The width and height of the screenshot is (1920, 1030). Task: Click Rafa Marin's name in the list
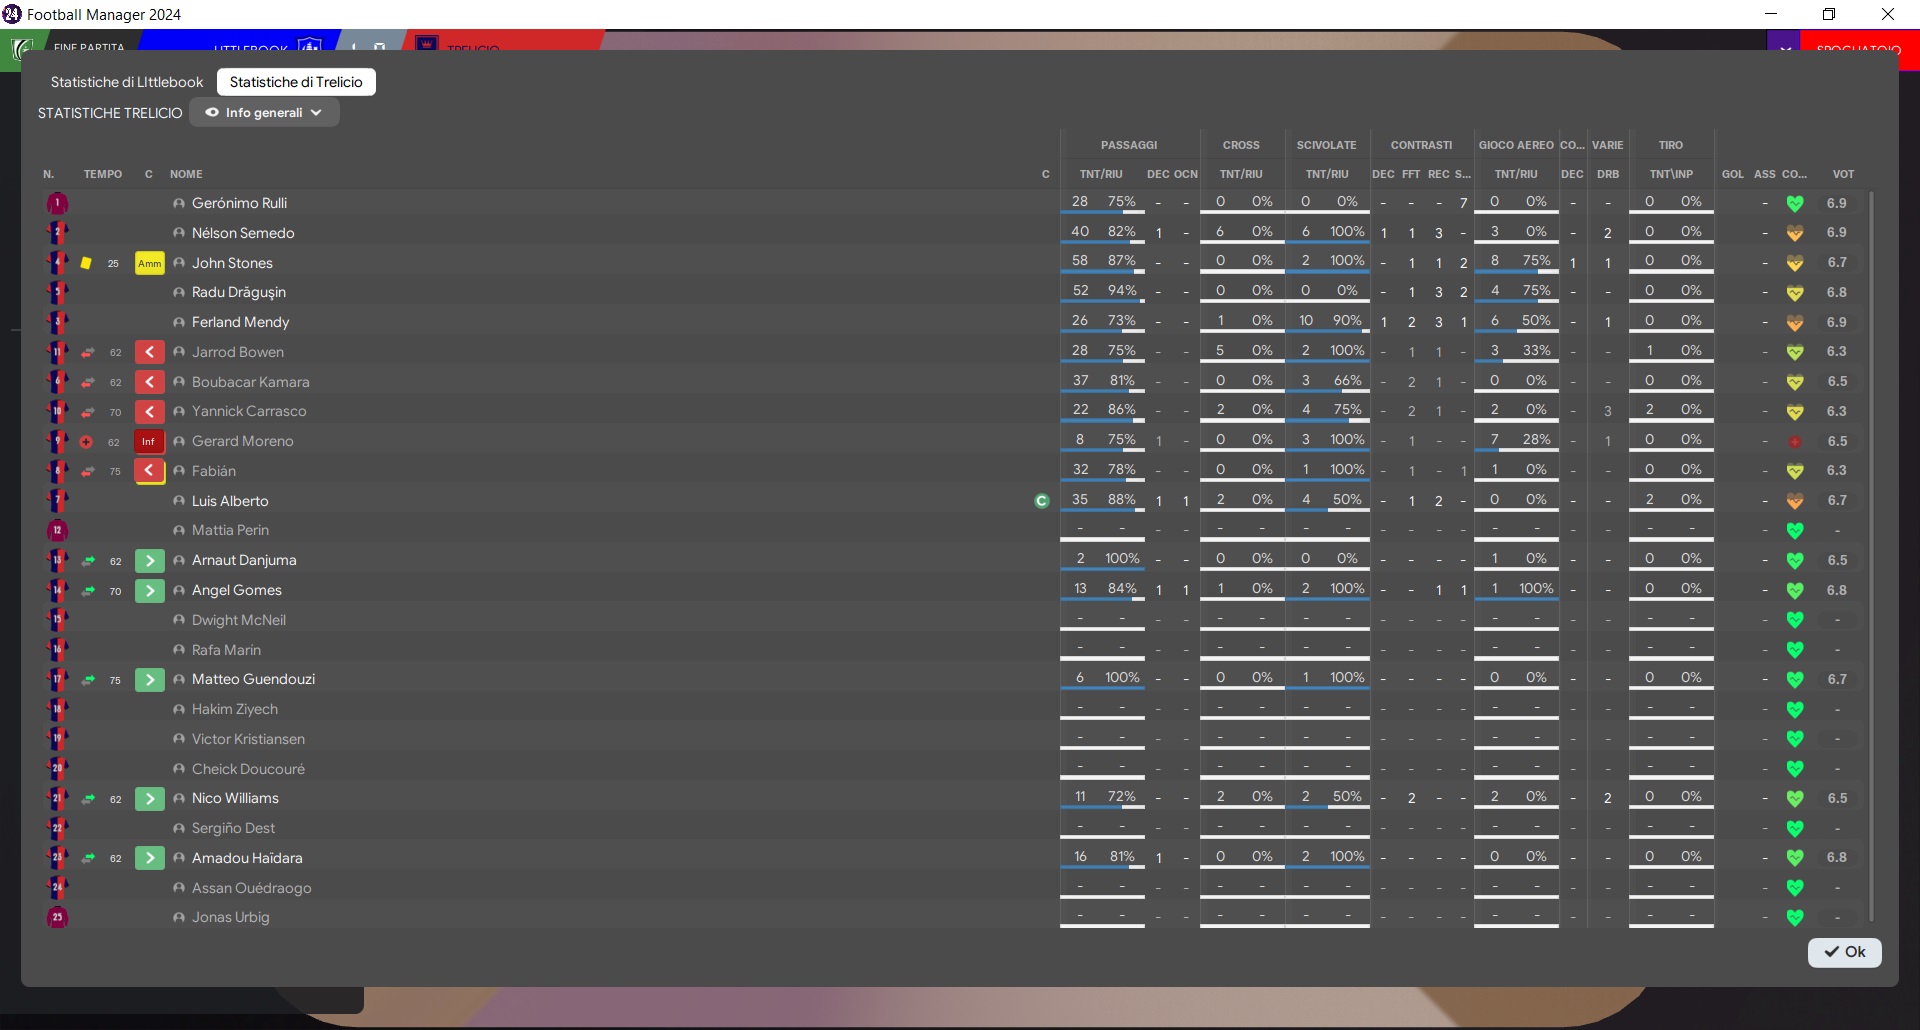[226, 650]
